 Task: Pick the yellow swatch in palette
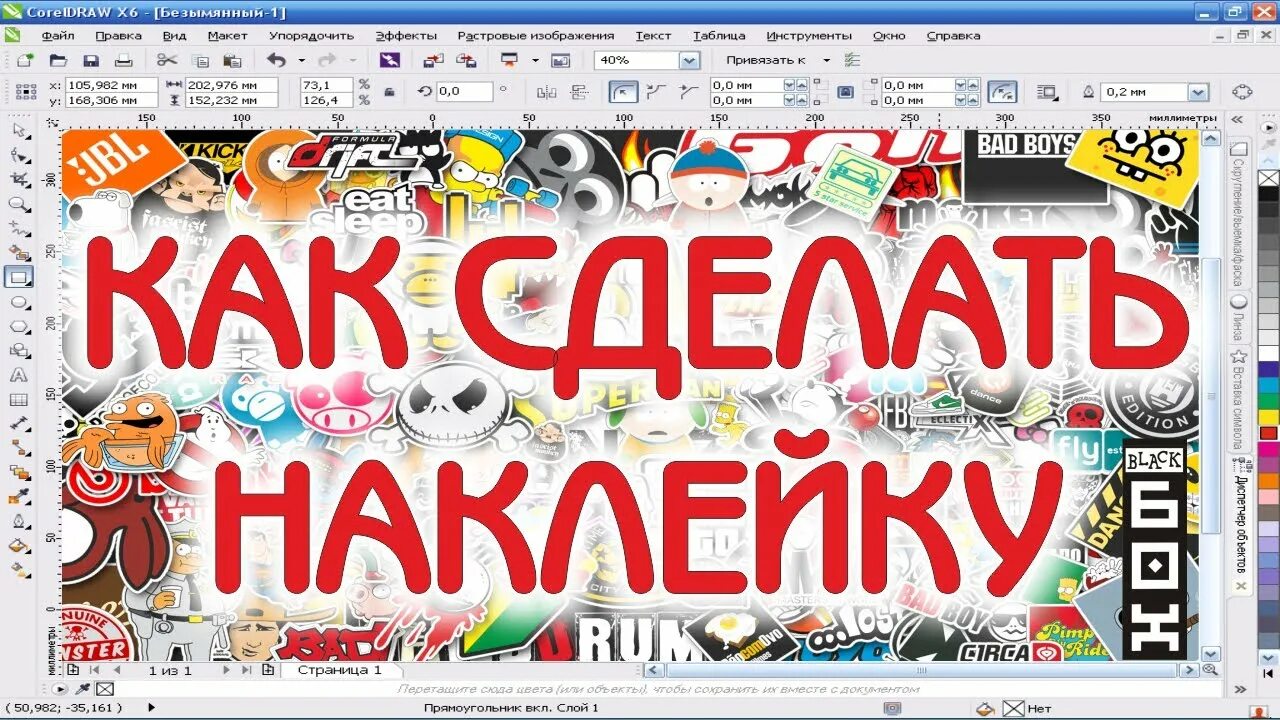click(x=1268, y=417)
